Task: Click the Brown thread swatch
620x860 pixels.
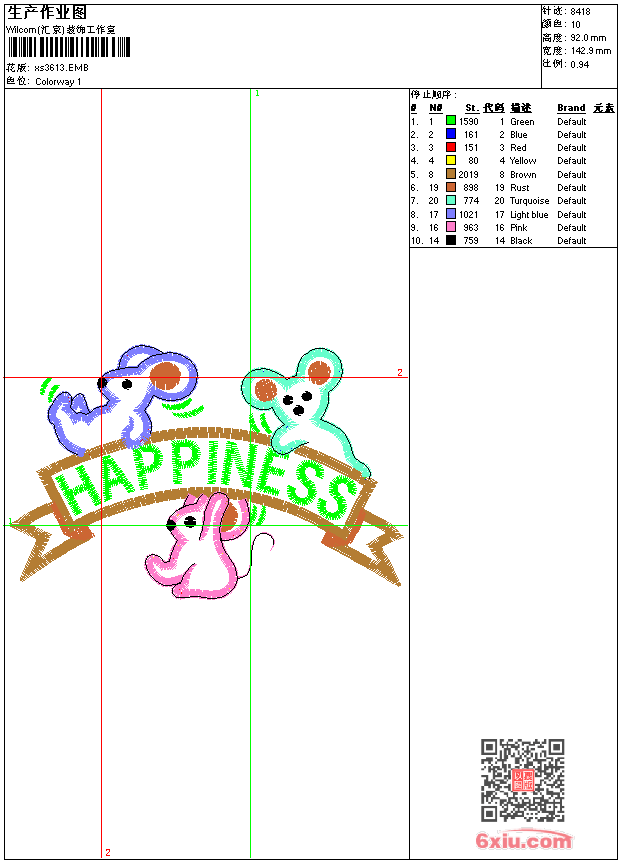Action: (451, 174)
